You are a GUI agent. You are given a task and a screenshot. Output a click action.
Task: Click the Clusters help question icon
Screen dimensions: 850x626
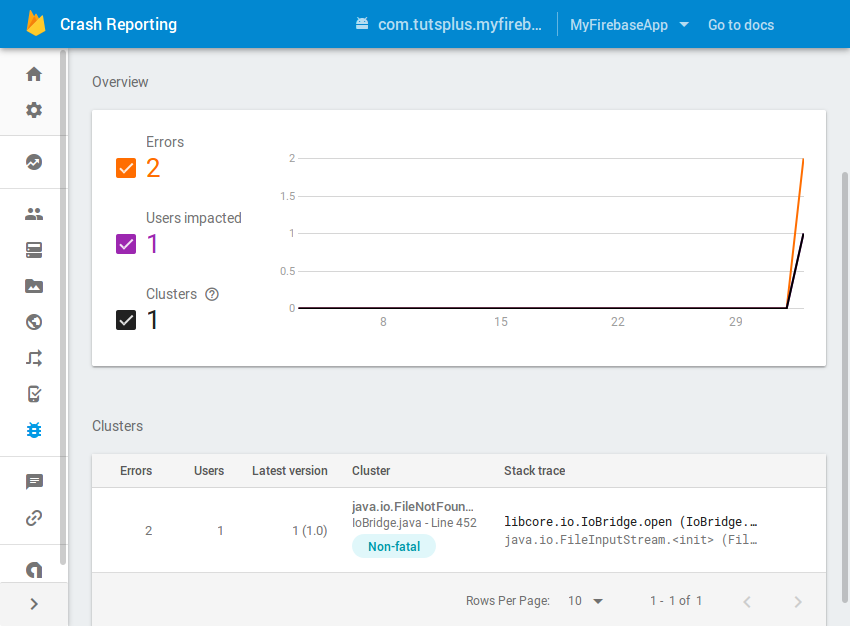tap(212, 294)
